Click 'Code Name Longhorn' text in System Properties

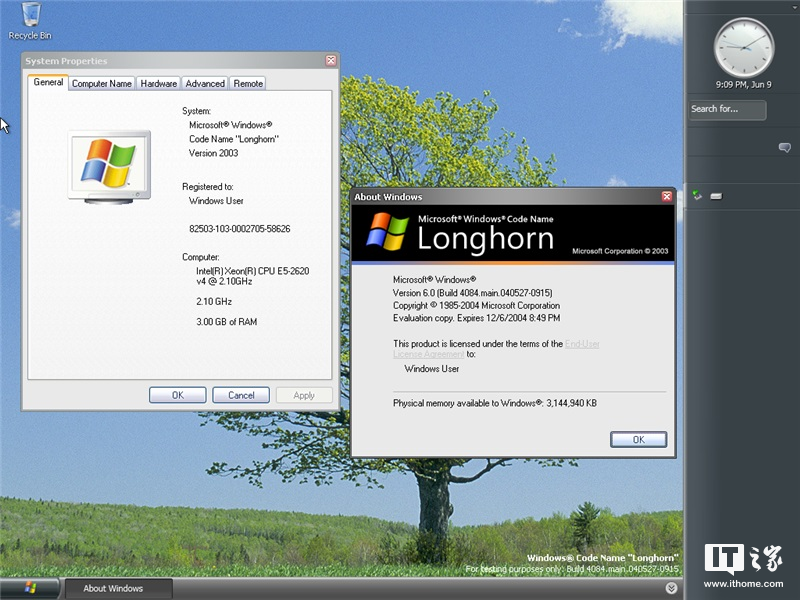pyautogui.click(x=234, y=139)
